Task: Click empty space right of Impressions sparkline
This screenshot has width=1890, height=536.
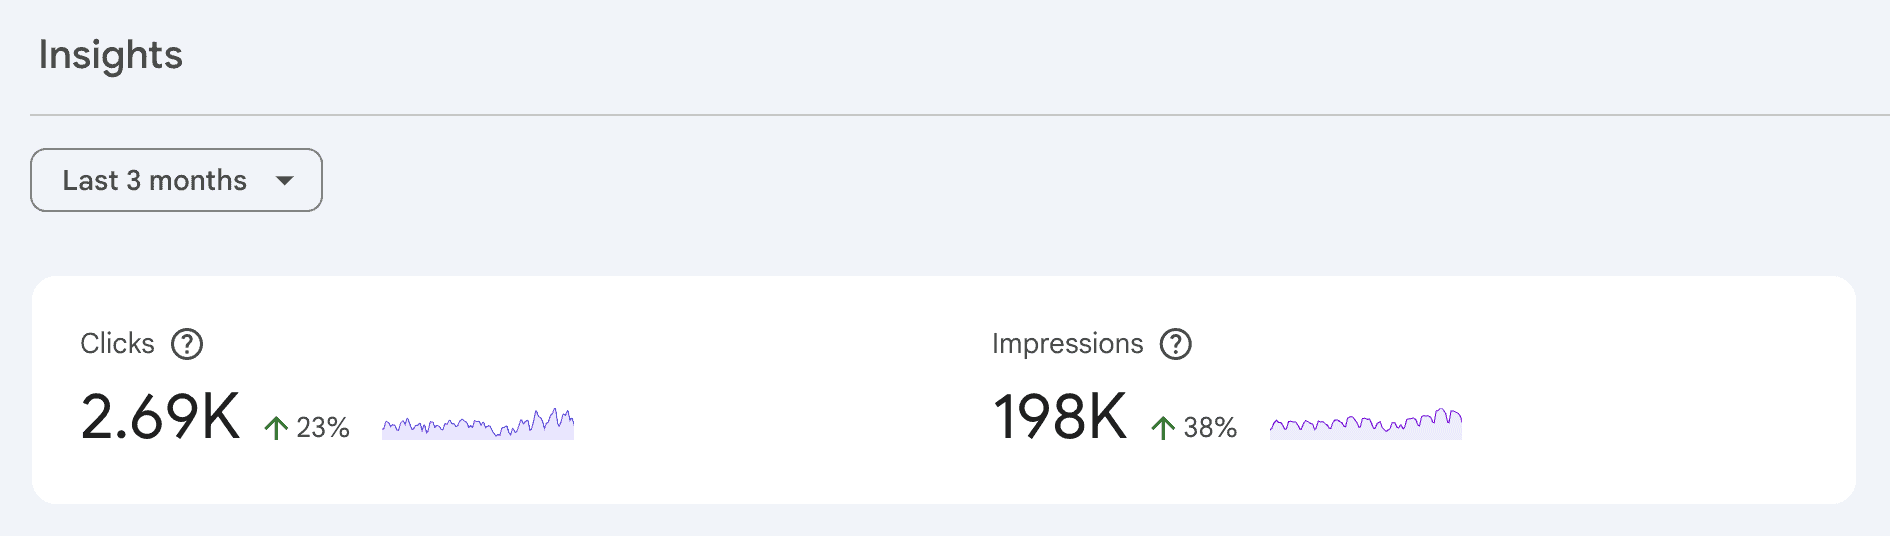Action: tap(1650, 425)
